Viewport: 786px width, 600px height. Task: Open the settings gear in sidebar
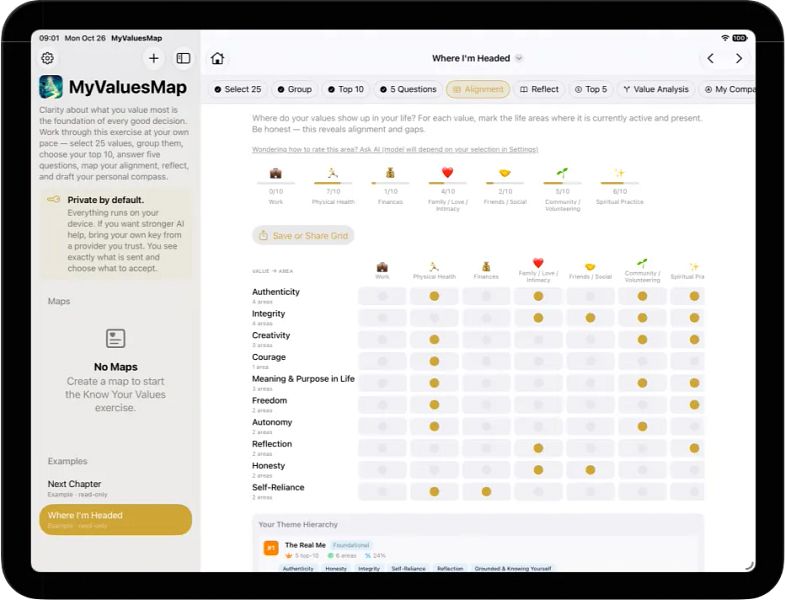click(x=48, y=58)
